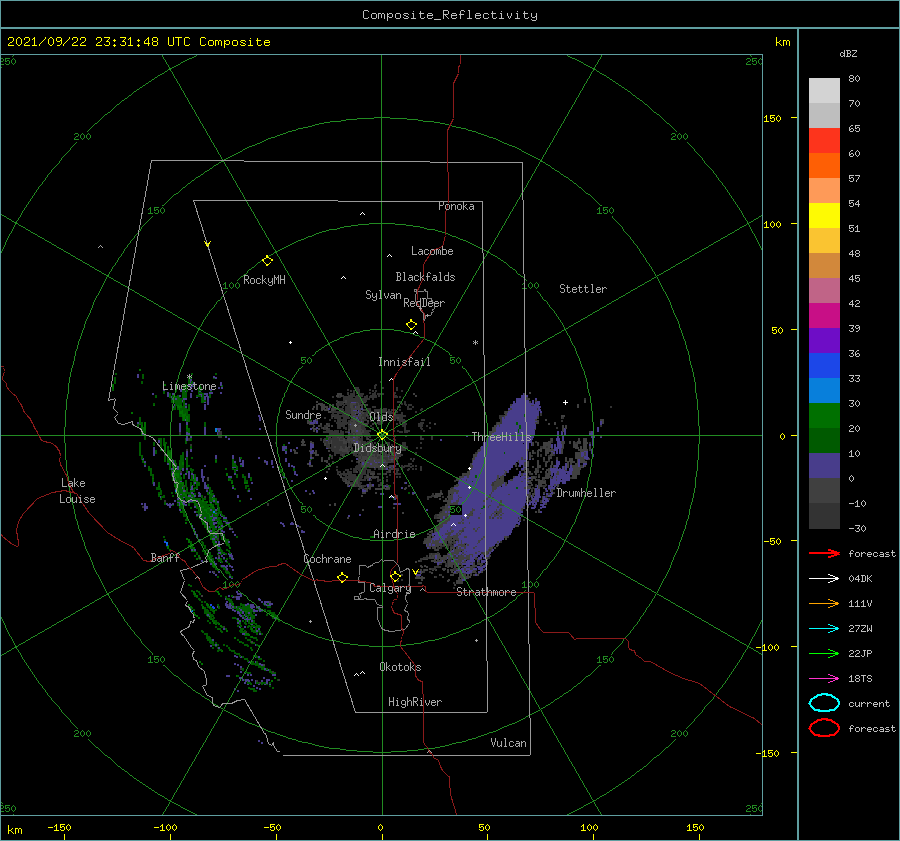This screenshot has width=900, height=841.
Task: Select the light grey 70 dBZ color swatch
Action: (x=824, y=91)
